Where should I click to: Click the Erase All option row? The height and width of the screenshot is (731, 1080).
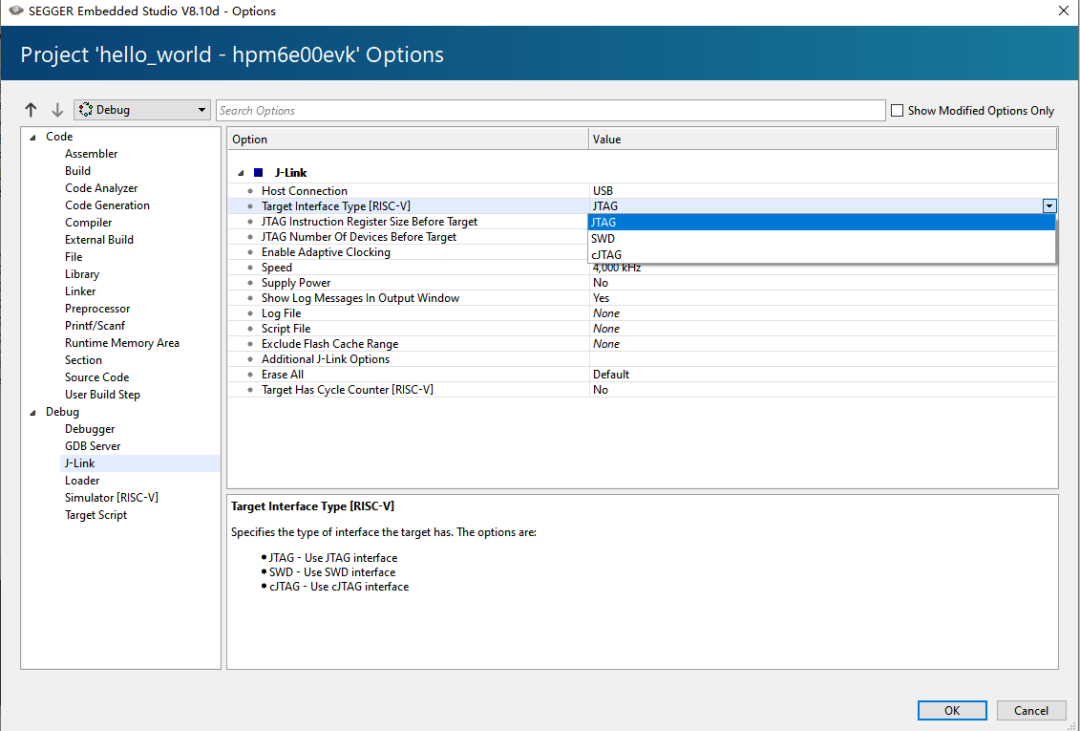coord(642,374)
